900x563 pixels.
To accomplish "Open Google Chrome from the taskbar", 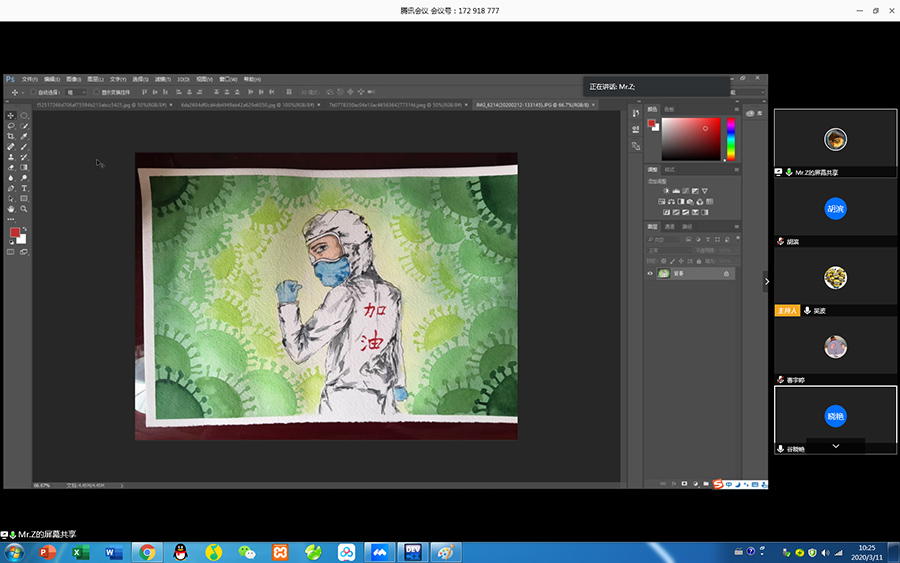I will [147, 552].
